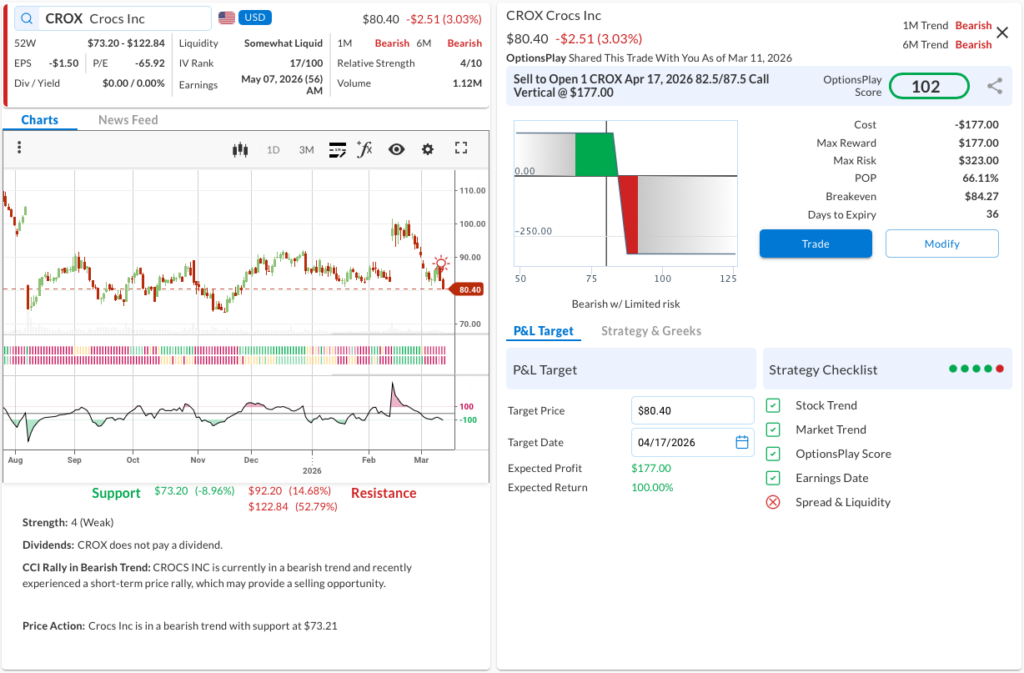Image resolution: width=1024 pixels, height=673 pixels.
Task: Add an indicator with the fx icon
Action: click(365, 150)
